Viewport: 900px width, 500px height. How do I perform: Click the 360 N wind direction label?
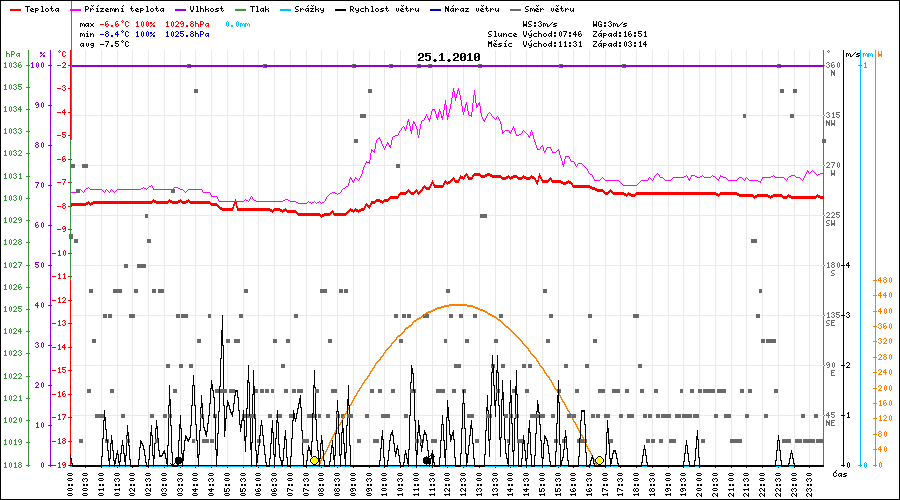click(x=830, y=69)
